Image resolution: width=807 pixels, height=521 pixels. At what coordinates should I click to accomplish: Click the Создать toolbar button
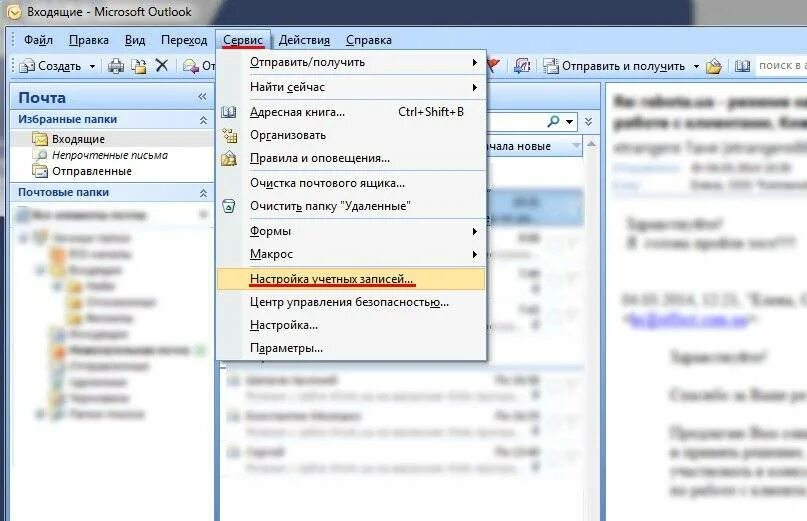coord(50,66)
